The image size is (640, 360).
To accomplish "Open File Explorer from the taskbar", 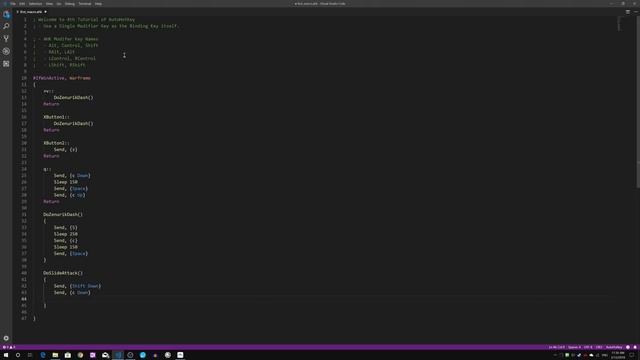I will tap(55, 355).
